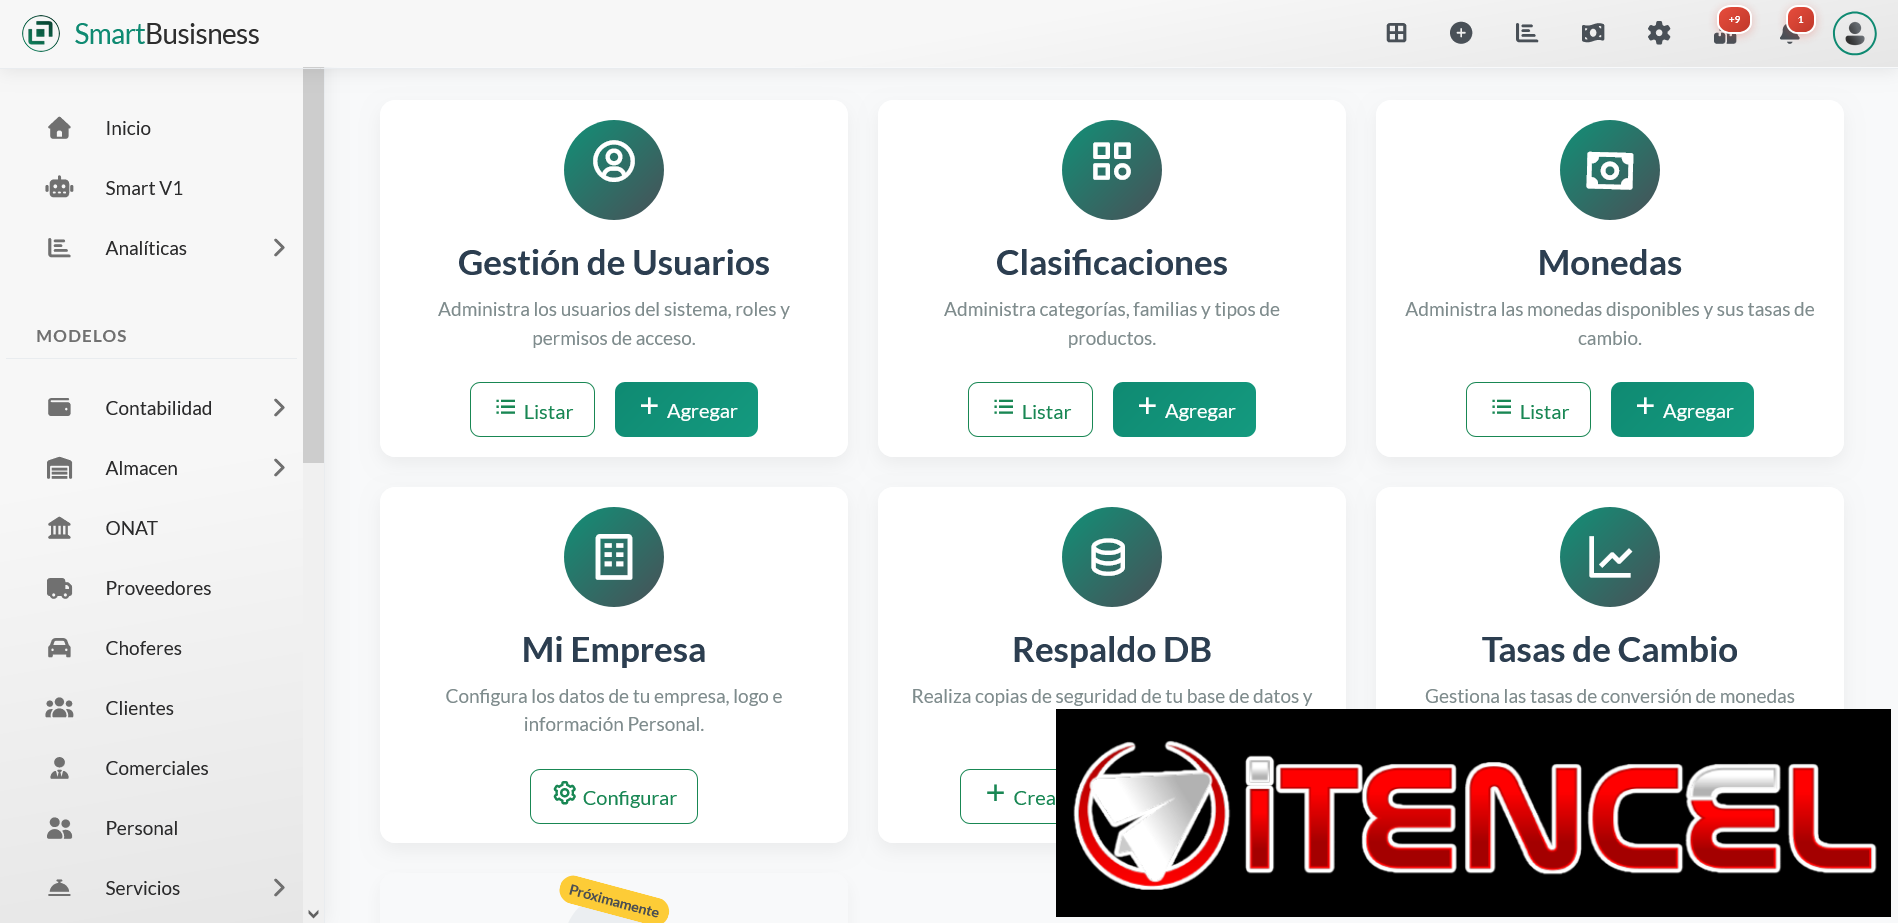Screen dimensions: 1898x923
Task: Click the ONAT bank icon in the sidebar
Action: [x=60, y=527]
